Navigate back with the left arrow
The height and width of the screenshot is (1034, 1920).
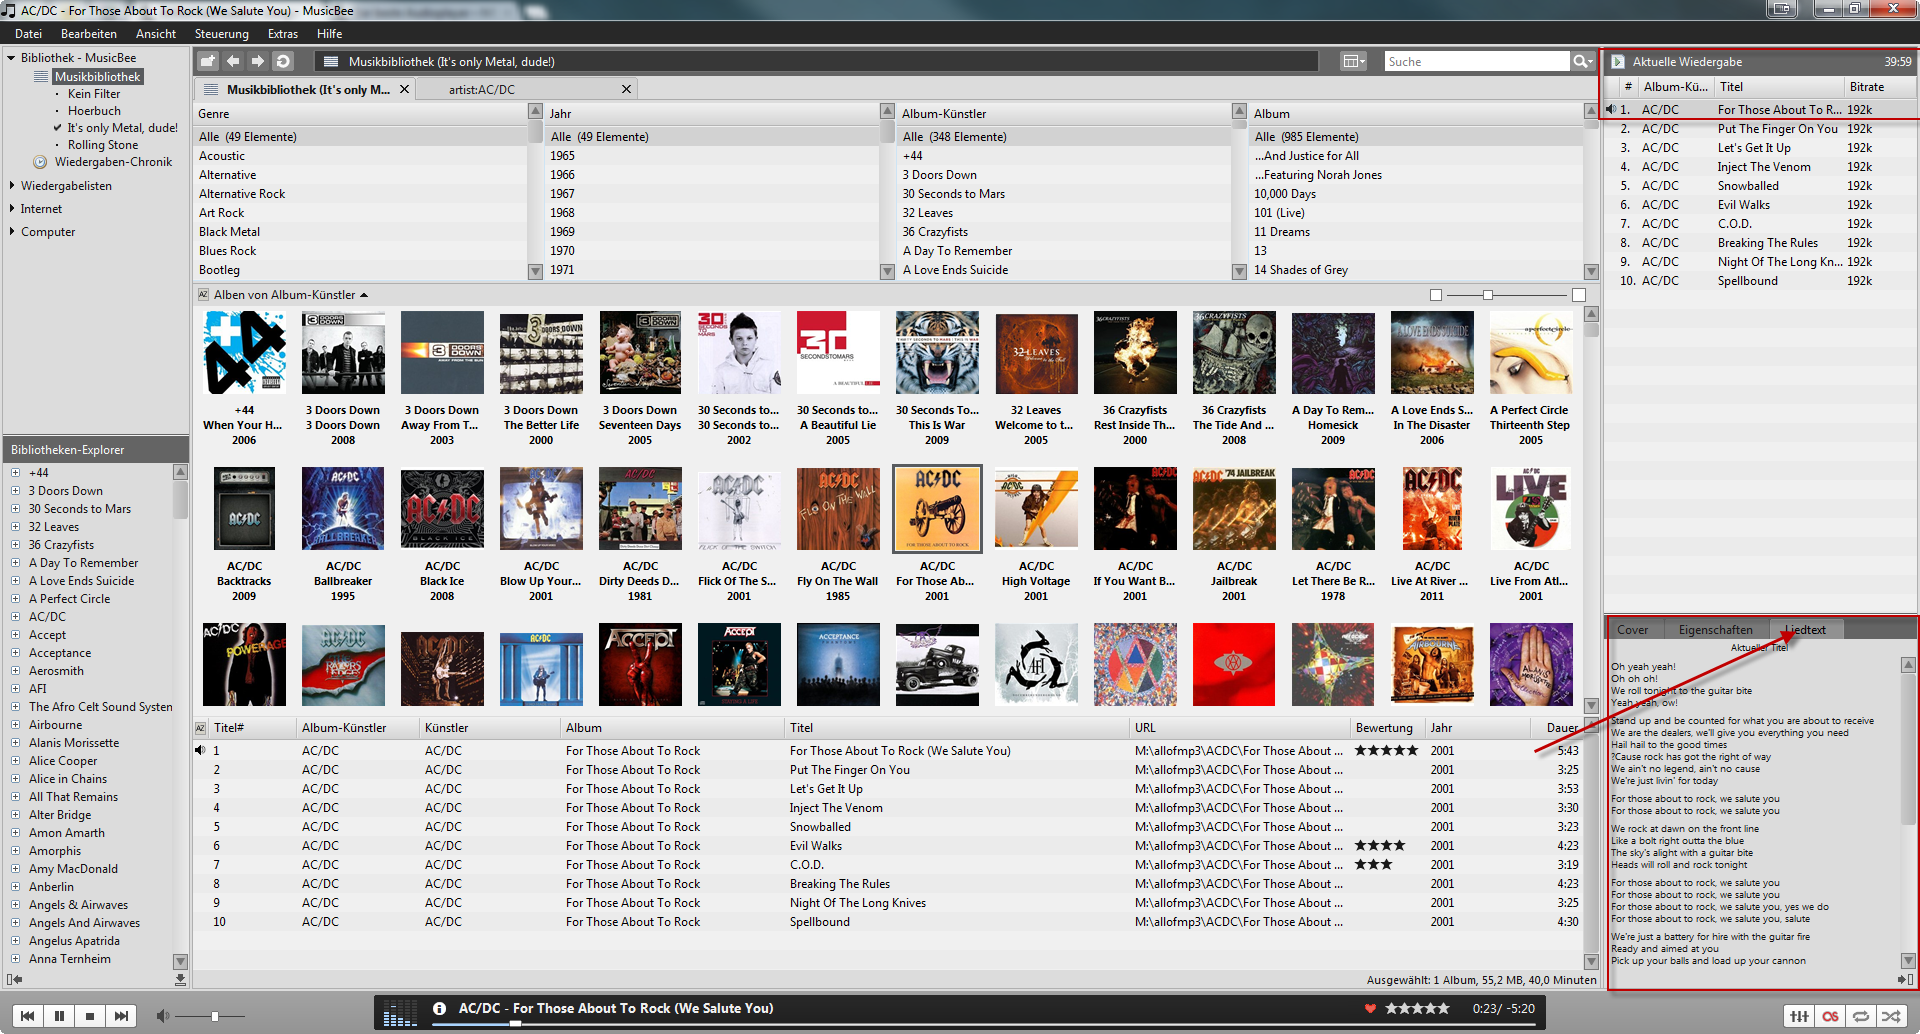[233, 61]
